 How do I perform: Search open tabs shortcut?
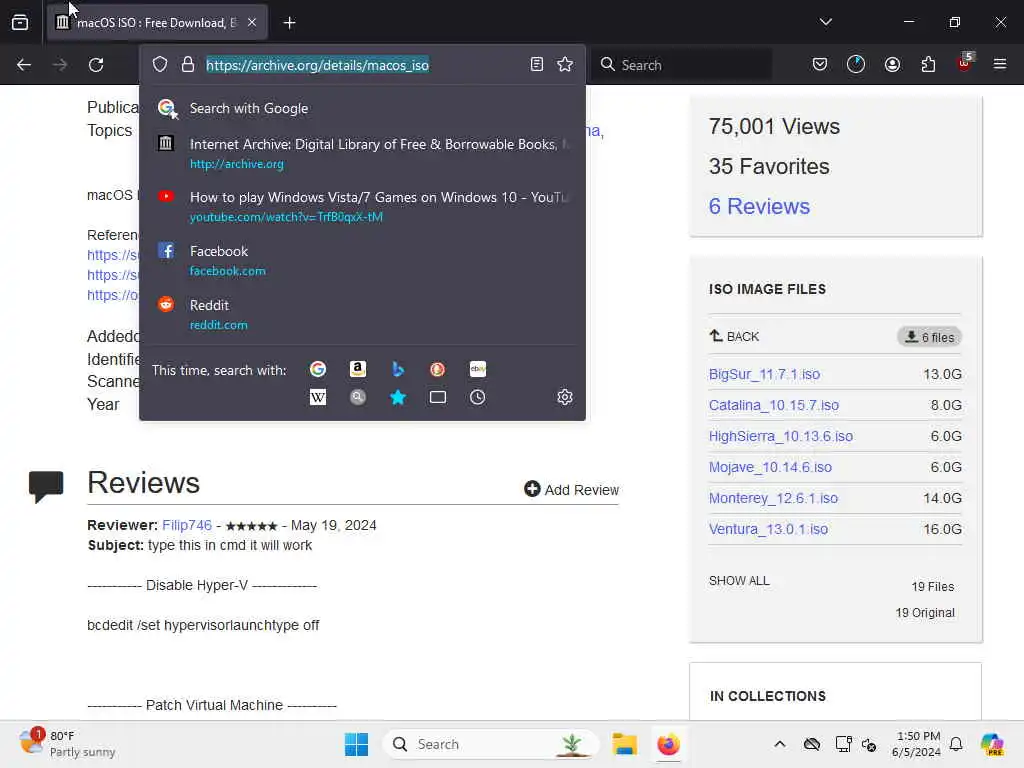tap(438, 397)
